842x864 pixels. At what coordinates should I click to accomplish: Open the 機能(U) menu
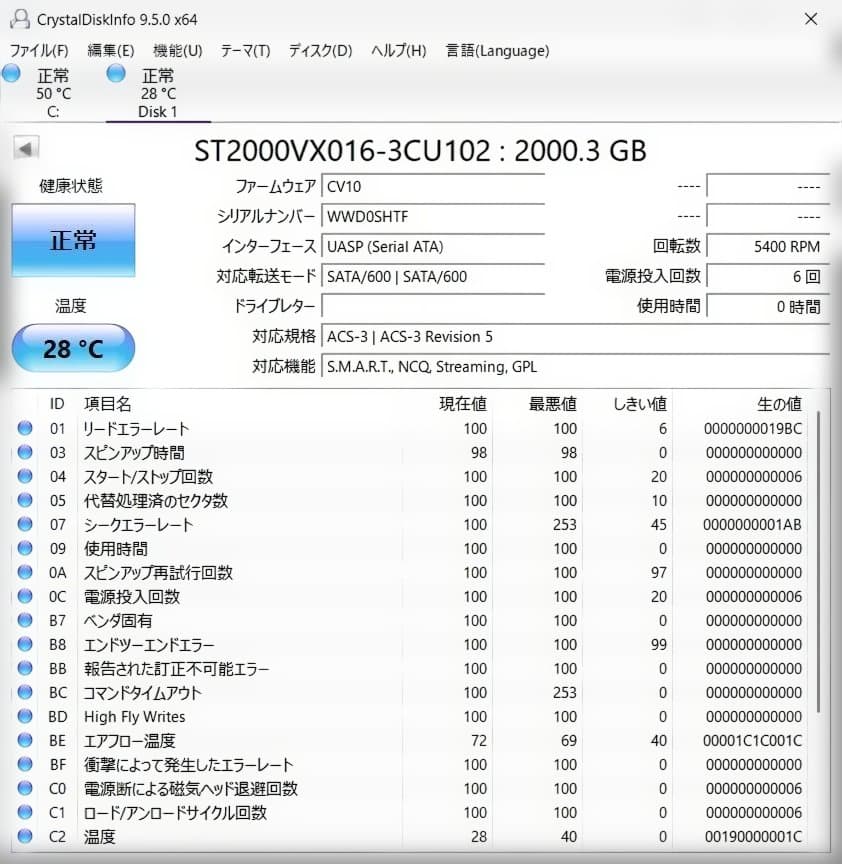177,51
